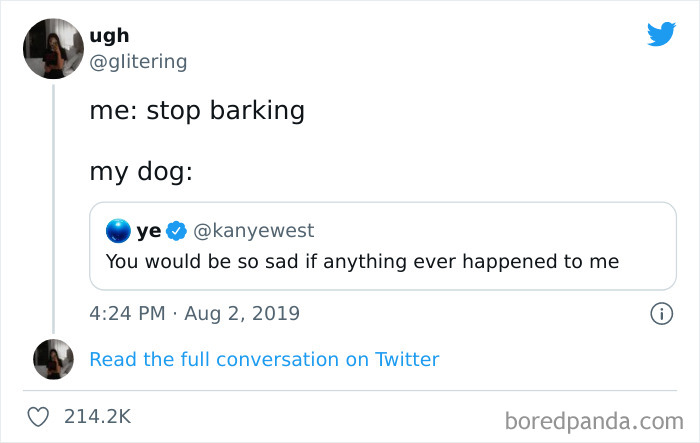Read the full conversation on Twitter
Viewport: 700px width, 443px height.
264,359
